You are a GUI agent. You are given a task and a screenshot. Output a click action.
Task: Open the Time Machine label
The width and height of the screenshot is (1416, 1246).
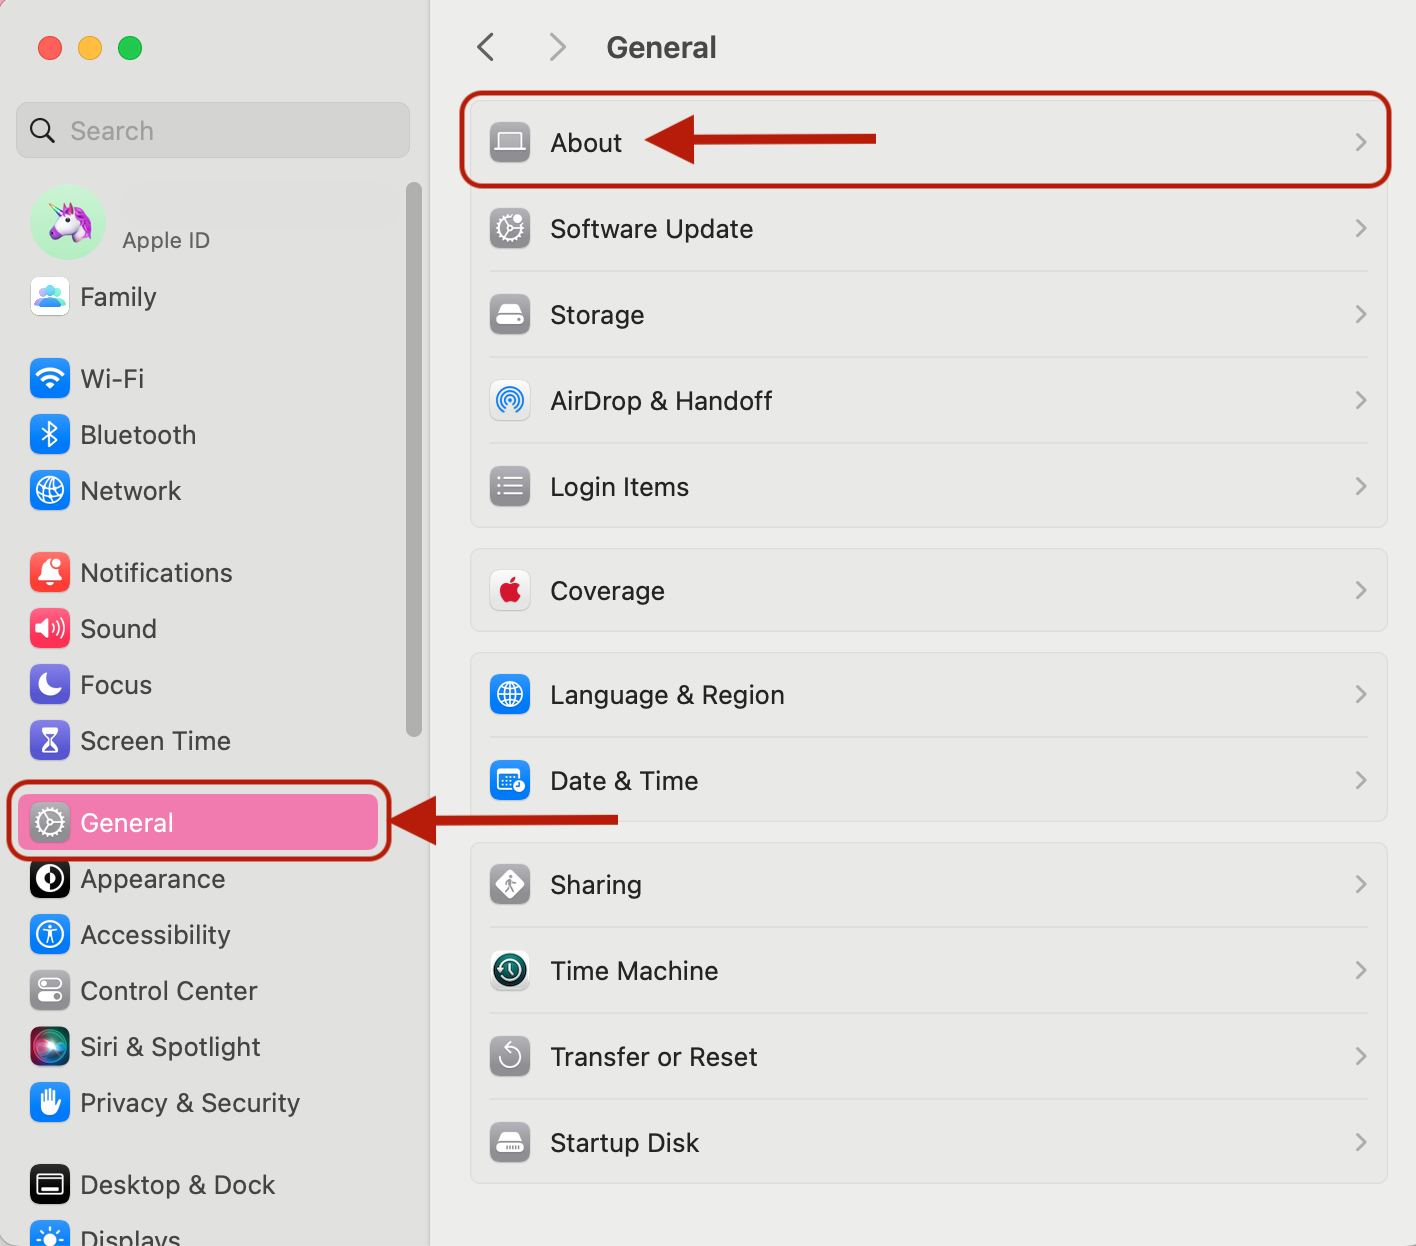[x=634, y=971]
